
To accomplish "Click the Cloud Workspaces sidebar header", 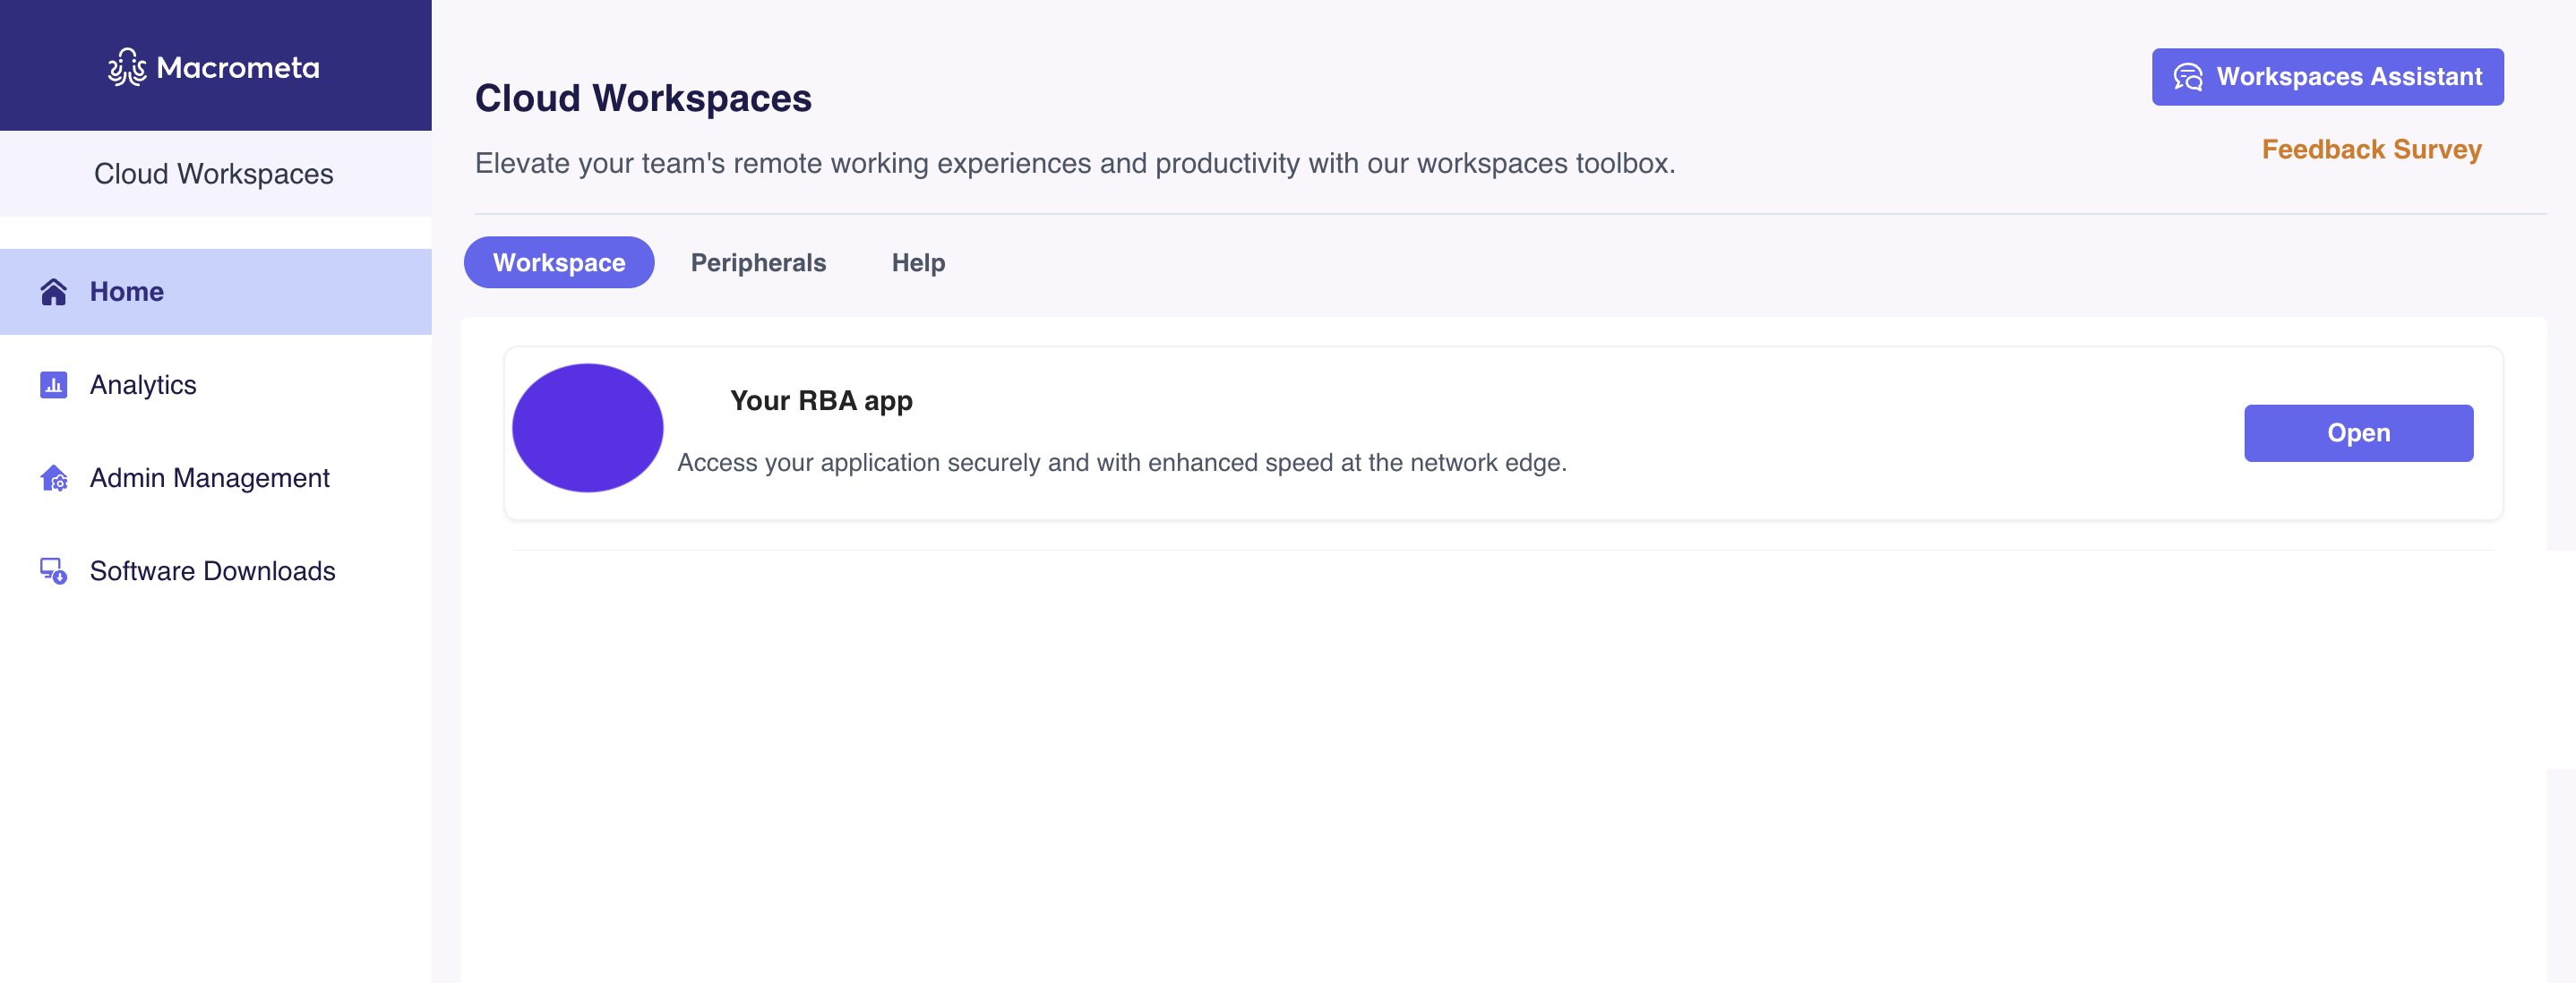I will 214,174.
